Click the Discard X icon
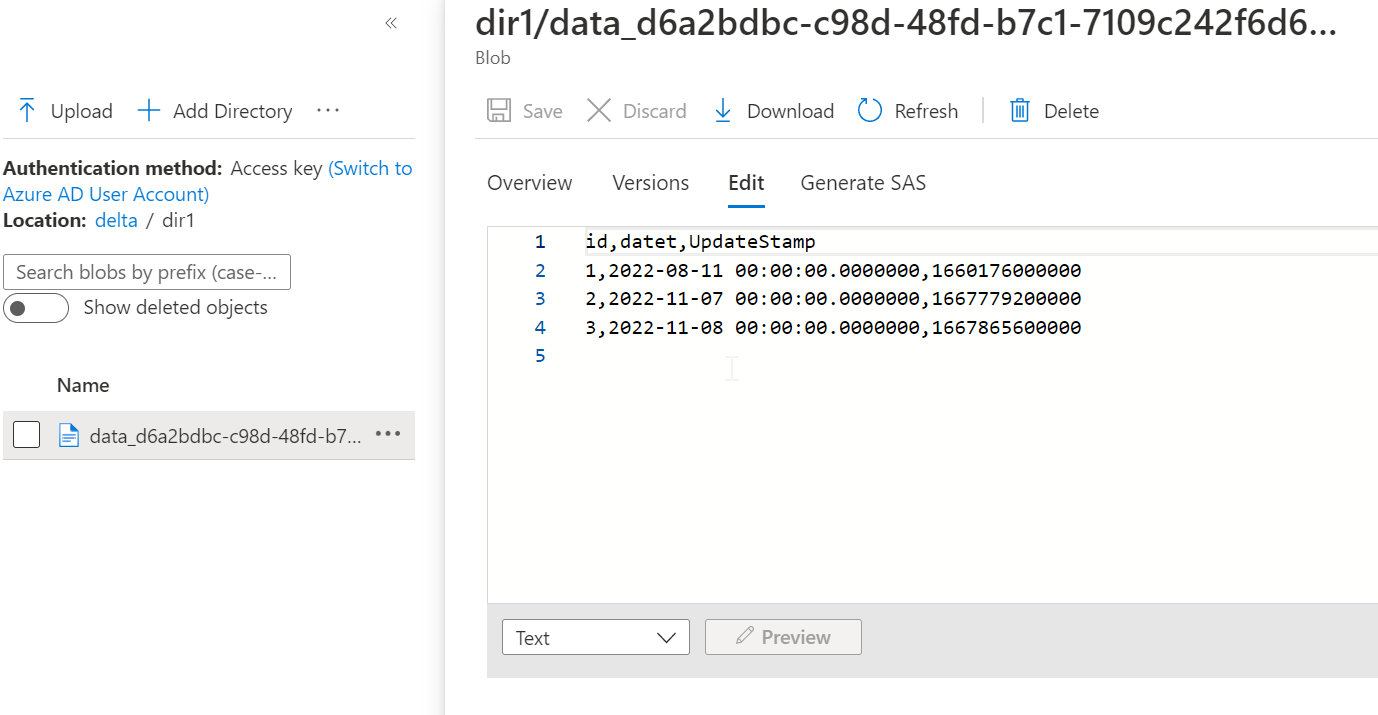Screen dimensions: 1378x715 [x=599, y=111]
